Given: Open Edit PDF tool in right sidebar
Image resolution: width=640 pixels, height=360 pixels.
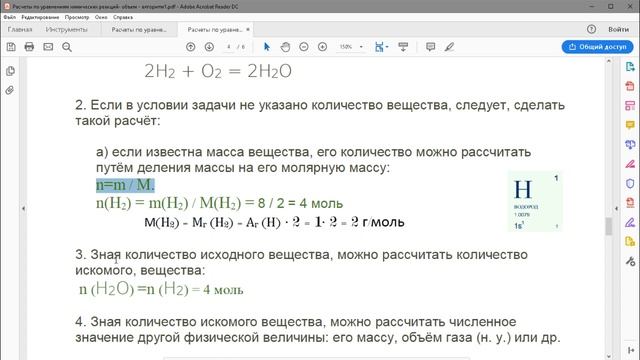Looking at the screenshot, I should (630, 106).
